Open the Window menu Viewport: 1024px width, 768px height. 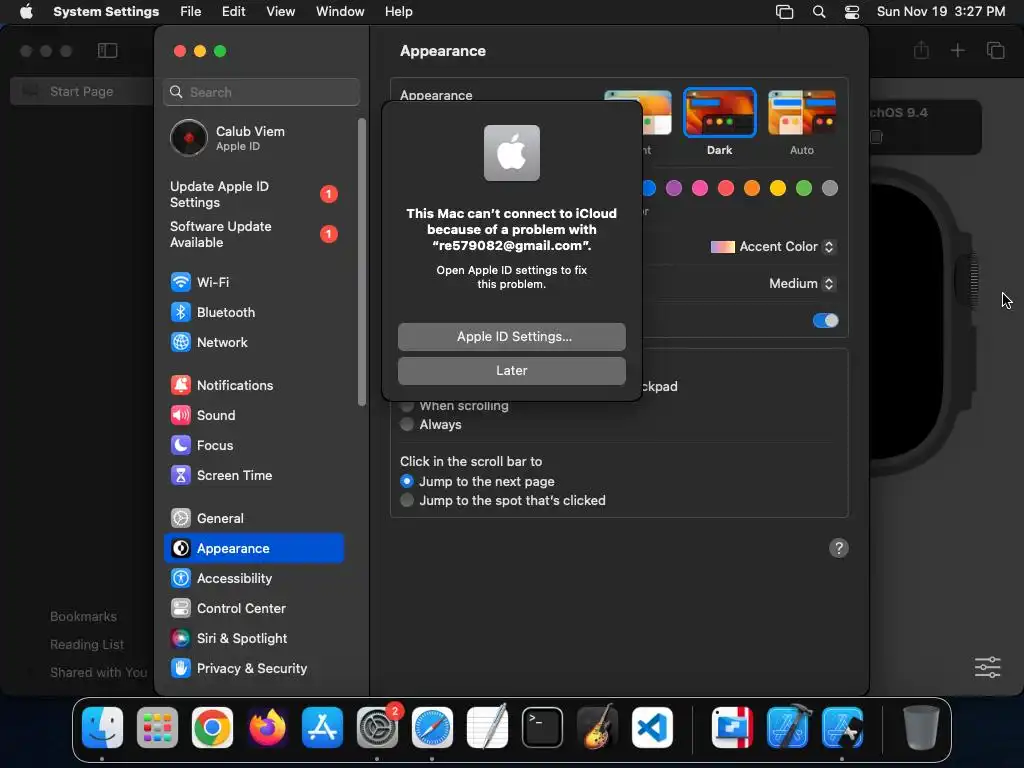(340, 12)
